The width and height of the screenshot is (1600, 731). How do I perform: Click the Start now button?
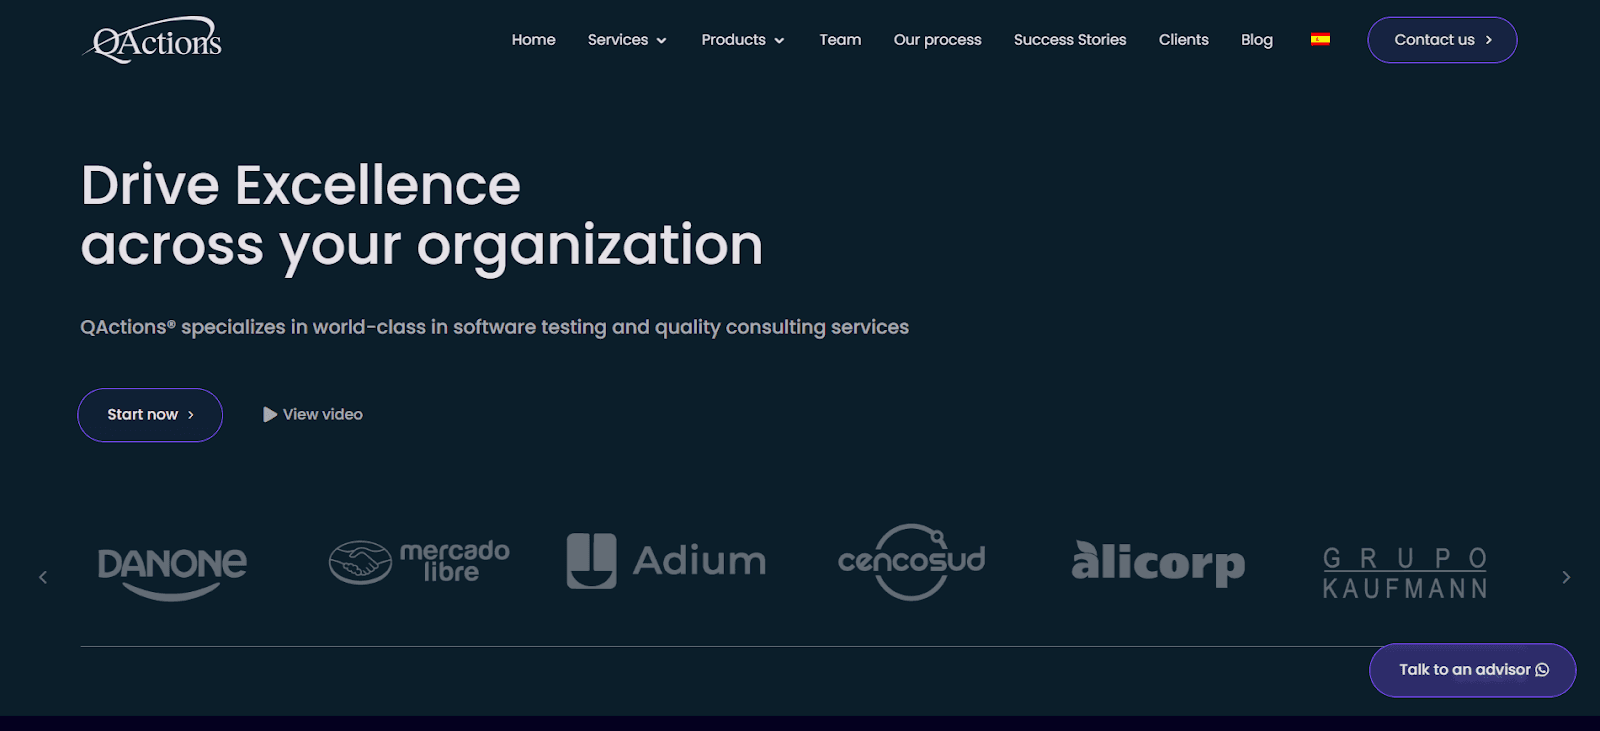pos(150,415)
